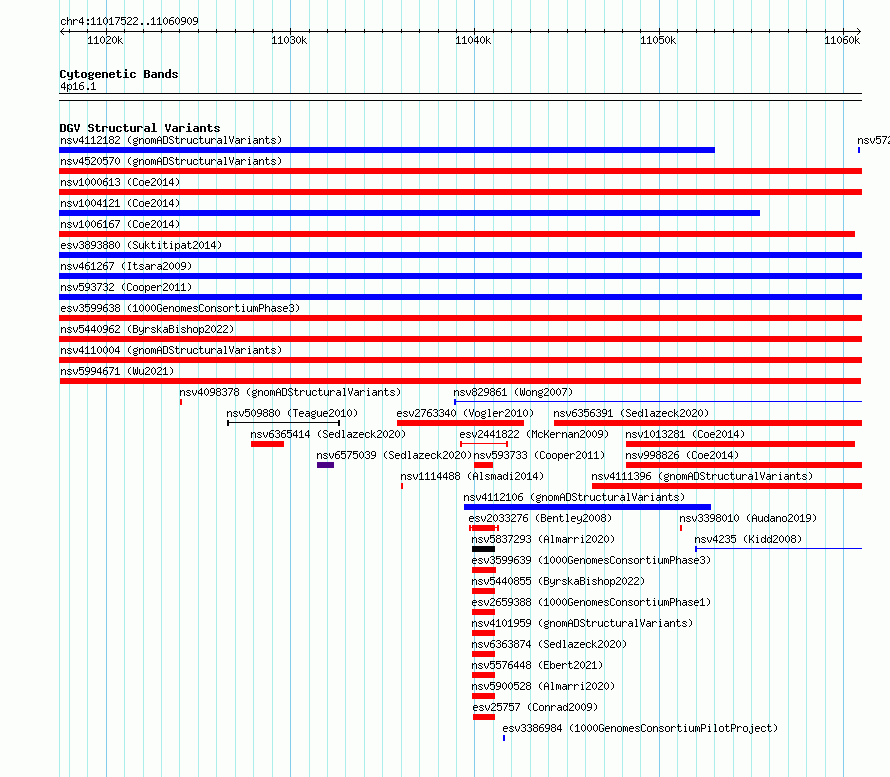Open the nsv1006167 (Coe2014) label
Viewport: 890px width, 777px height.
(120, 224)
